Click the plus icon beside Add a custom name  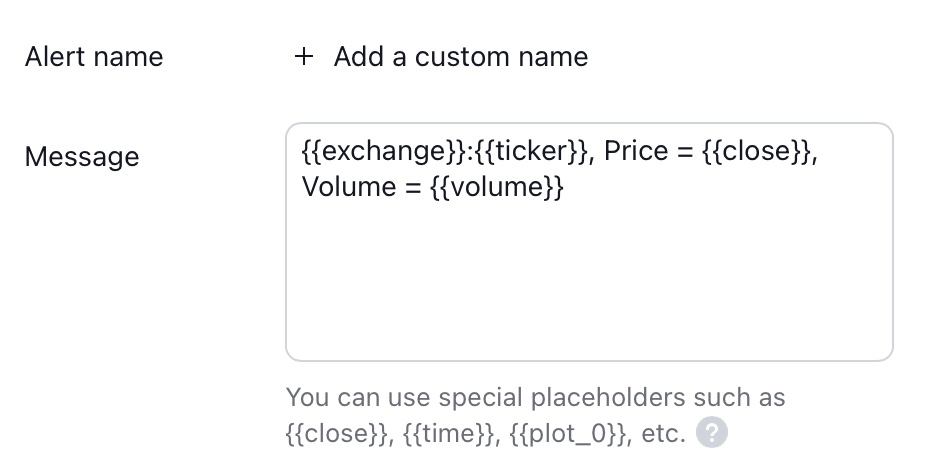tap(304, 57)
